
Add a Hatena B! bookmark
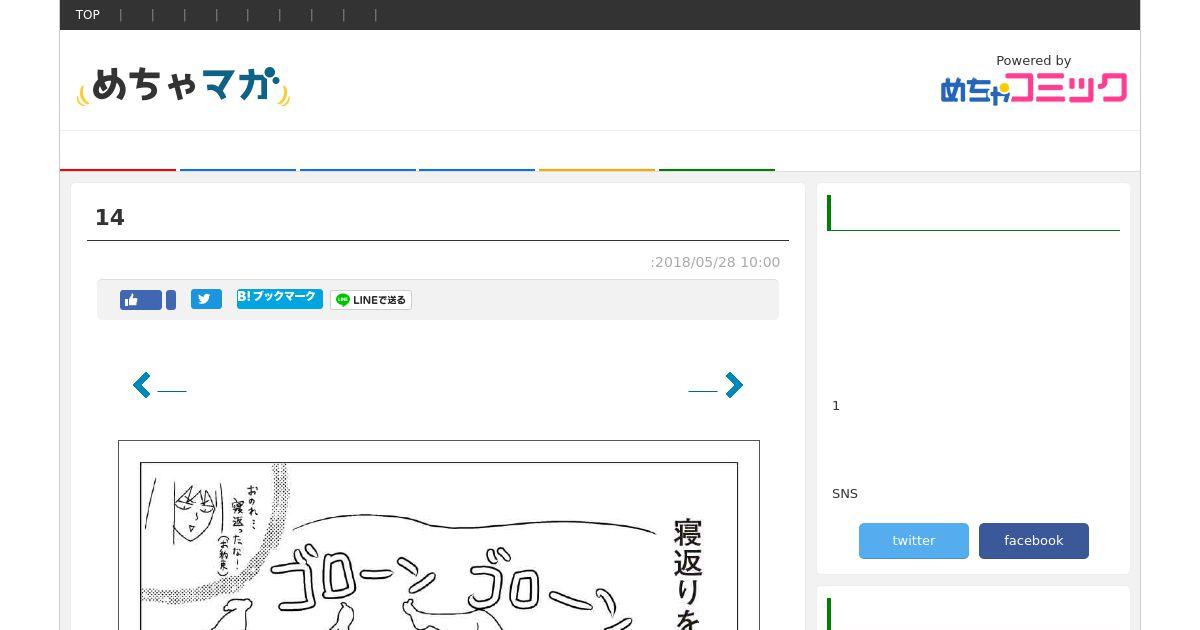tap(280, 298)
